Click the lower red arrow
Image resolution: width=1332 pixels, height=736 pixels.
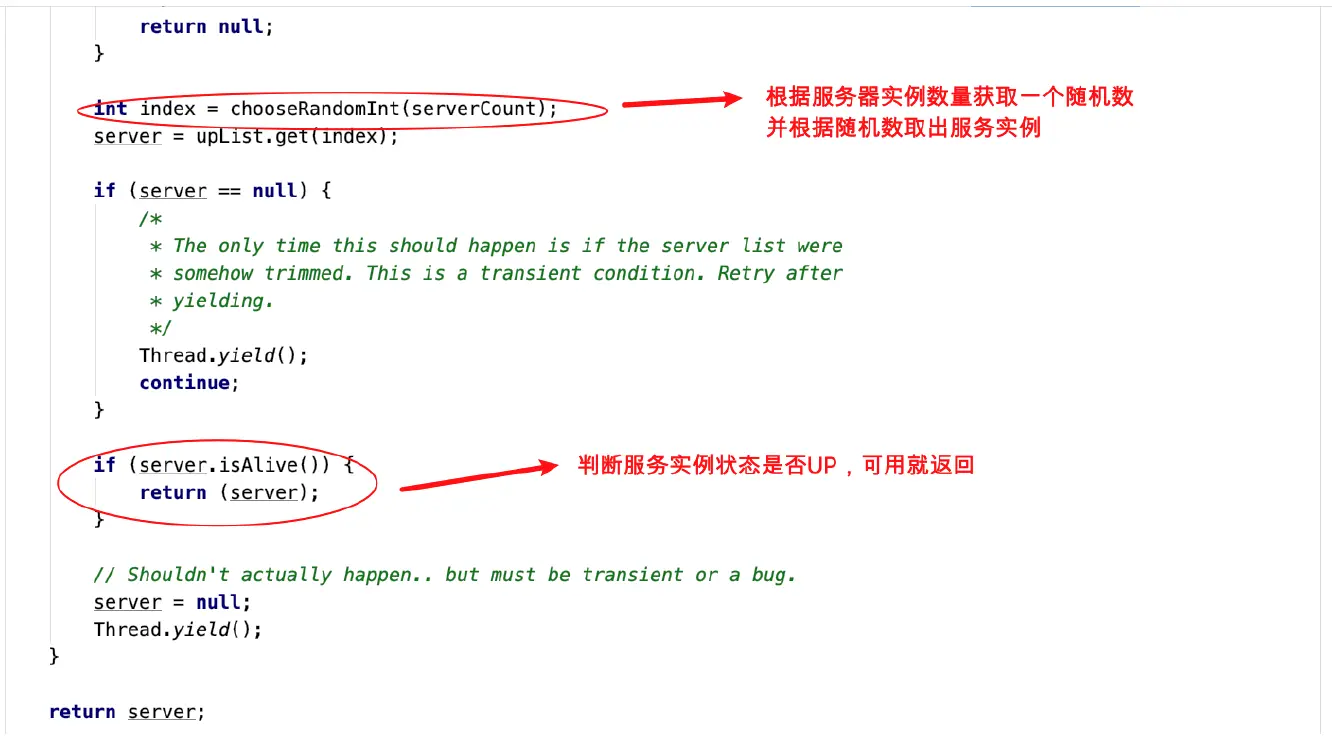[x=478, y=477]
